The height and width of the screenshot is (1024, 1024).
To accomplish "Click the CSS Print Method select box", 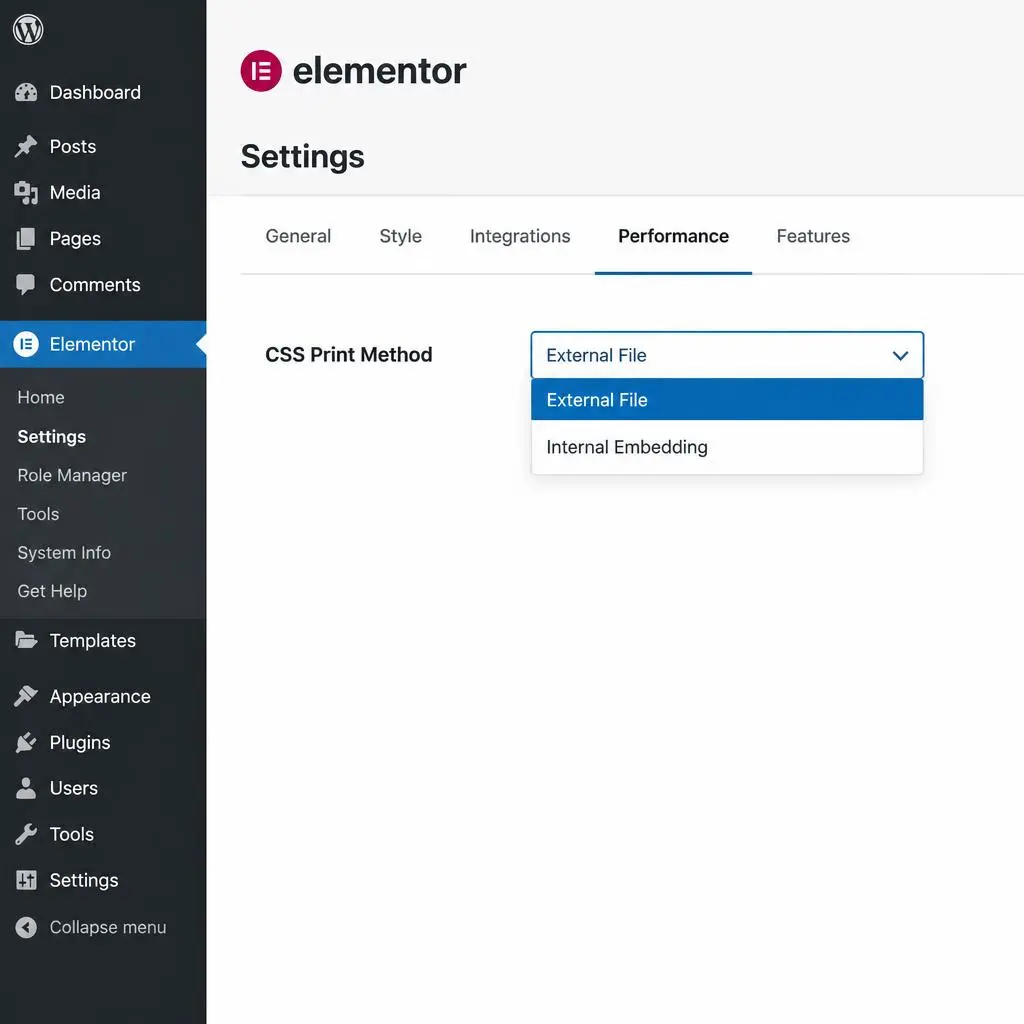I will pos(727,355).
